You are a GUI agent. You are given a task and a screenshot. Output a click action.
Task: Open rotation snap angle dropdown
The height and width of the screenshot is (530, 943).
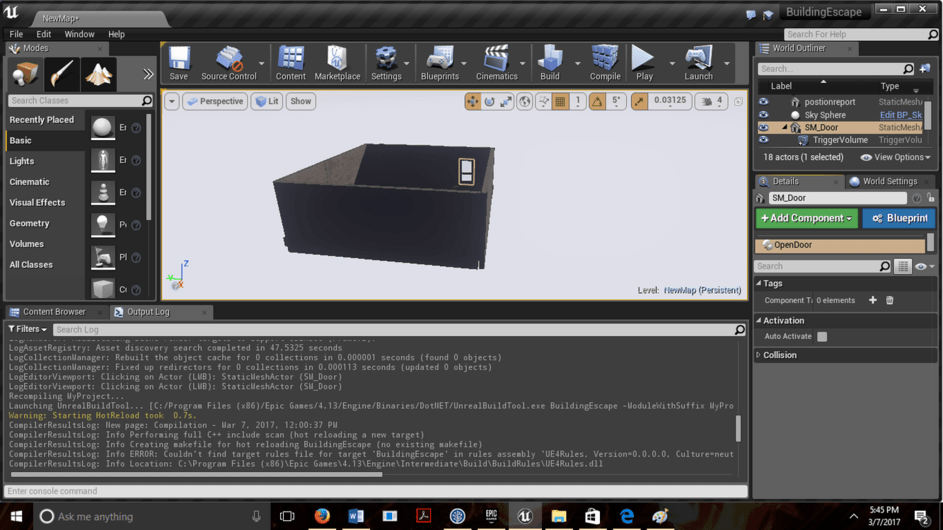point(616,101)
